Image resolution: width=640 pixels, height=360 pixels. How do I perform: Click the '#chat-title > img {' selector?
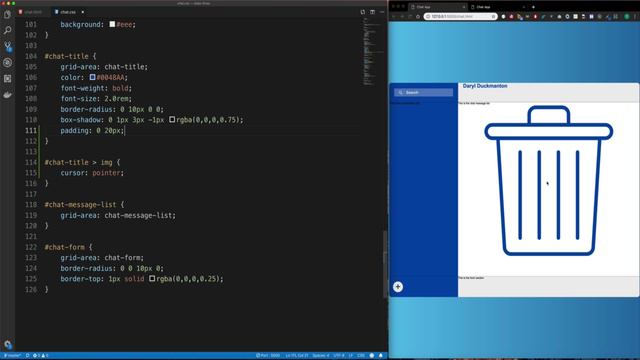(x=82, y=162)
